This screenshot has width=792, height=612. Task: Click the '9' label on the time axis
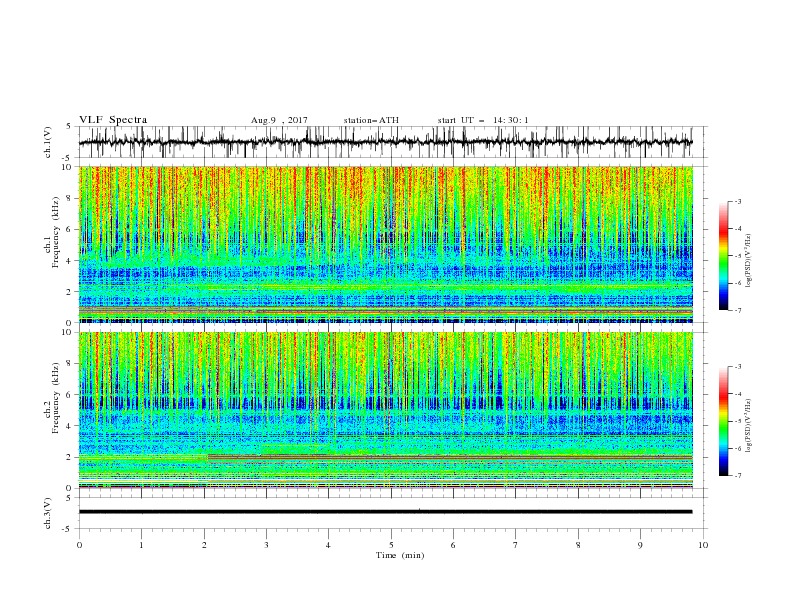[x=640, y=545]
